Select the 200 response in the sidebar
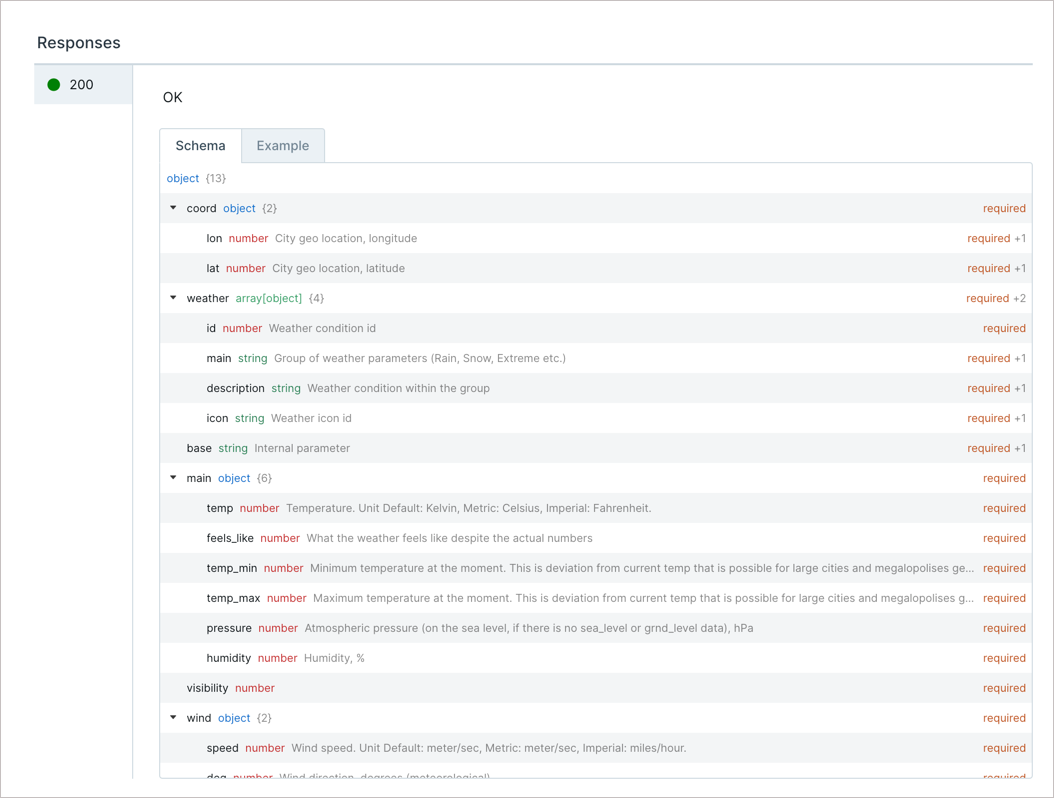 click(82, 84)
